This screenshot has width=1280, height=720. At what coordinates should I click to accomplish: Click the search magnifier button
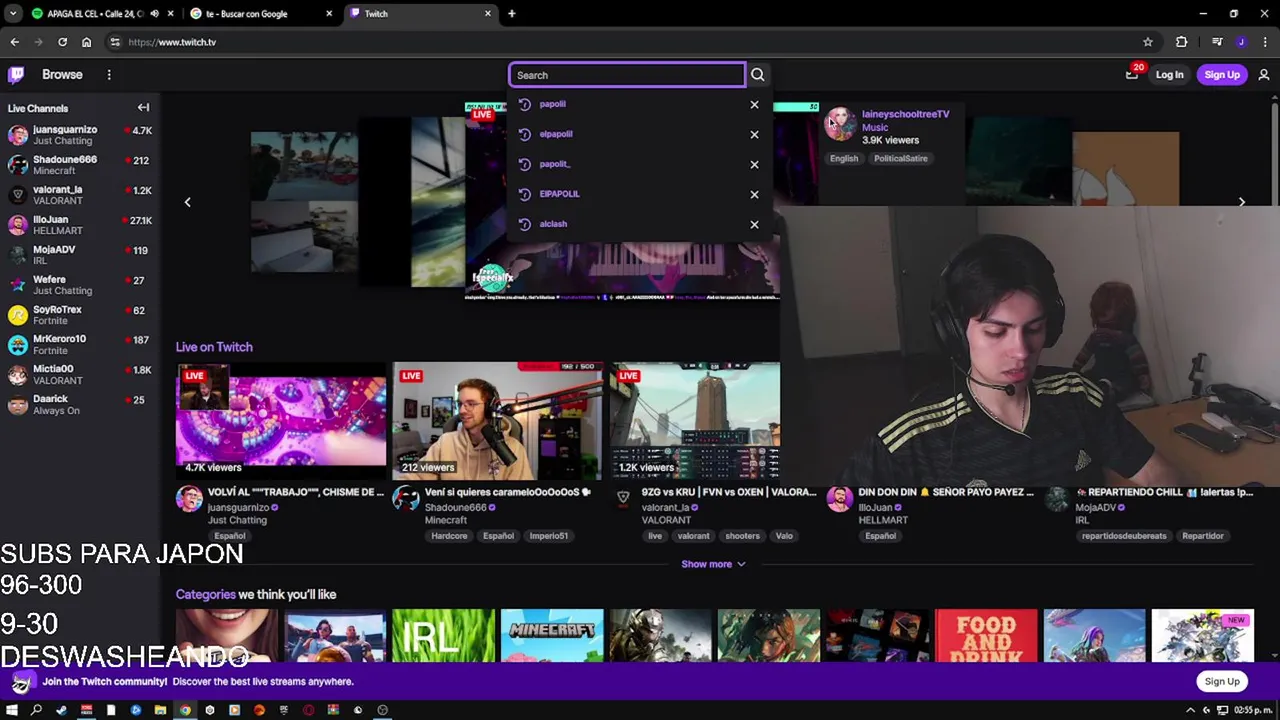tap(758, 75)
